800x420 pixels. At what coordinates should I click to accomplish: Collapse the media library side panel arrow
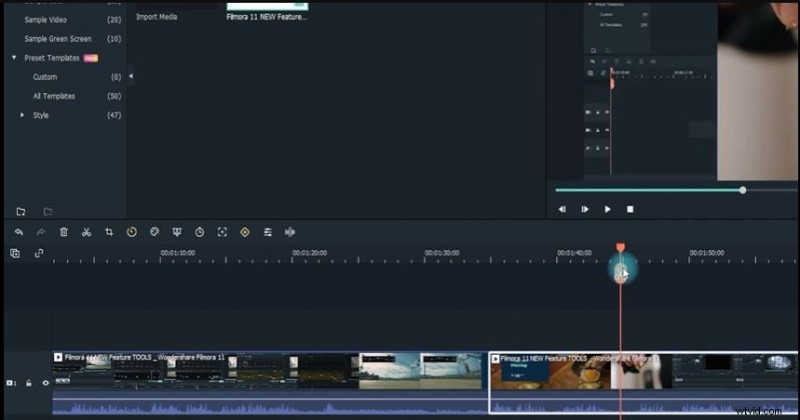[131, 77]
